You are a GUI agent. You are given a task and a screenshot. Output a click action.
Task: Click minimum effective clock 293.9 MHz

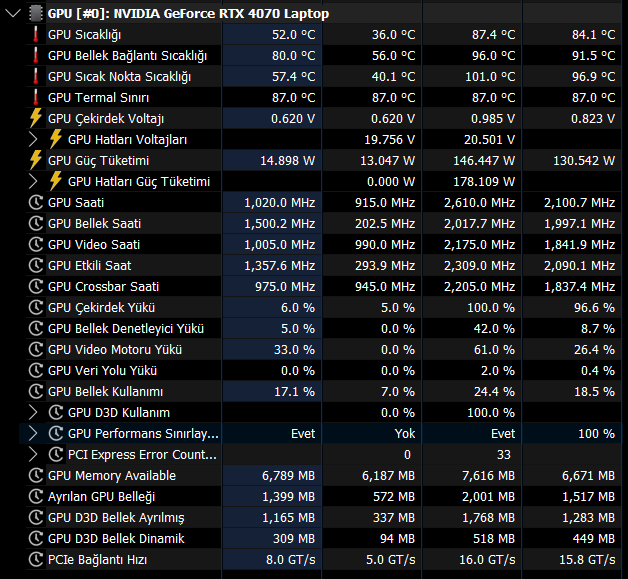click(x=385, y=265)
